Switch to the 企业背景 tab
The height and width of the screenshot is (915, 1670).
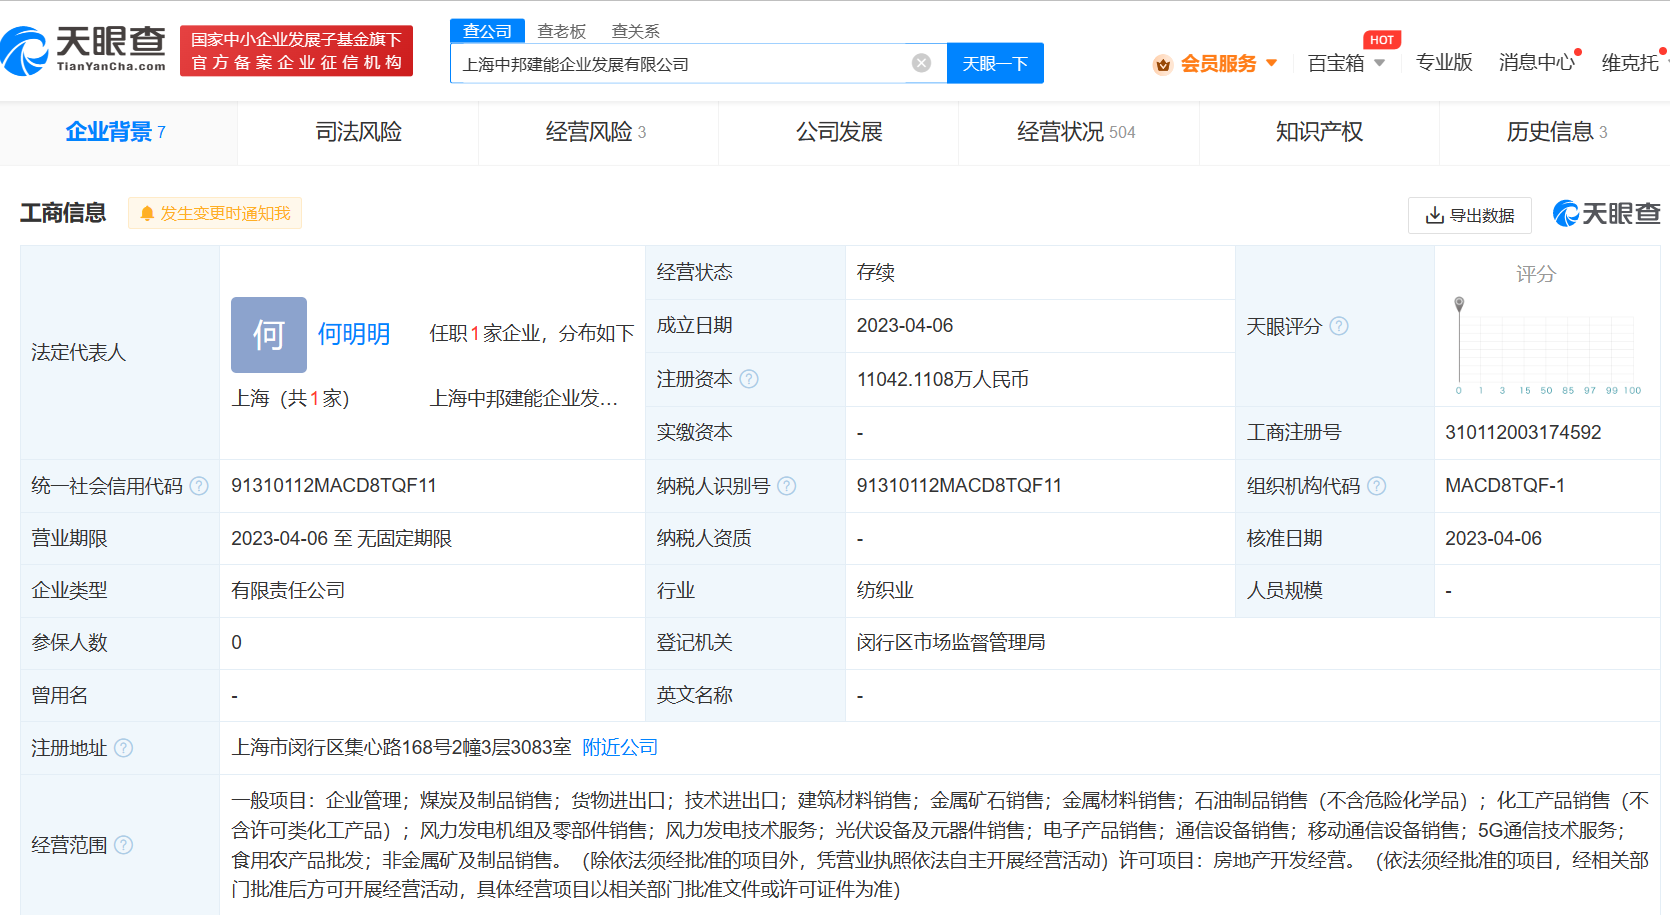click(118, 132)
